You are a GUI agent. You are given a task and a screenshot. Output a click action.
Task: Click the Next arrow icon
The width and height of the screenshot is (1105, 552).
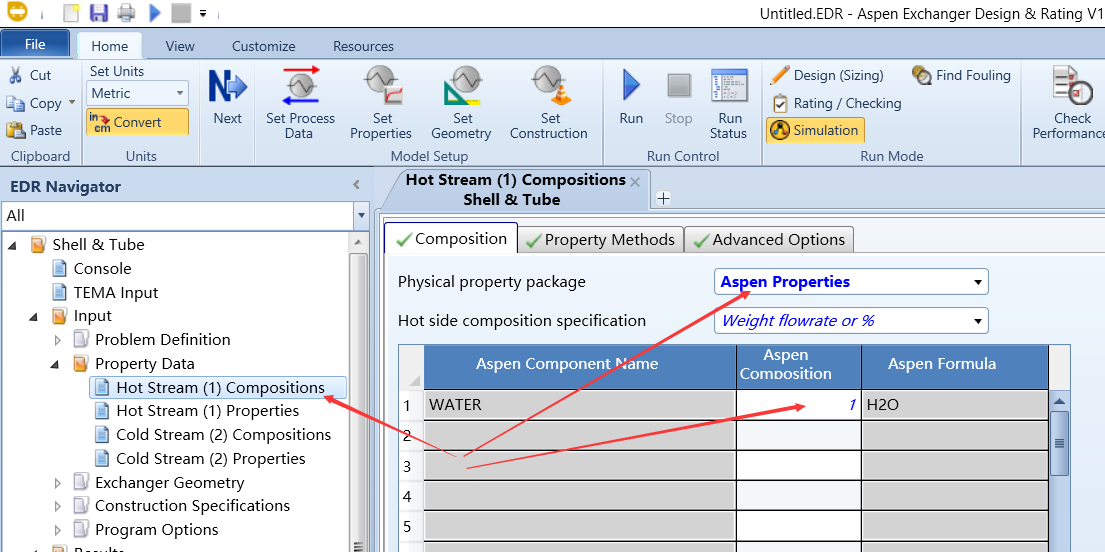pyautogui.click(x=227, y=88)
